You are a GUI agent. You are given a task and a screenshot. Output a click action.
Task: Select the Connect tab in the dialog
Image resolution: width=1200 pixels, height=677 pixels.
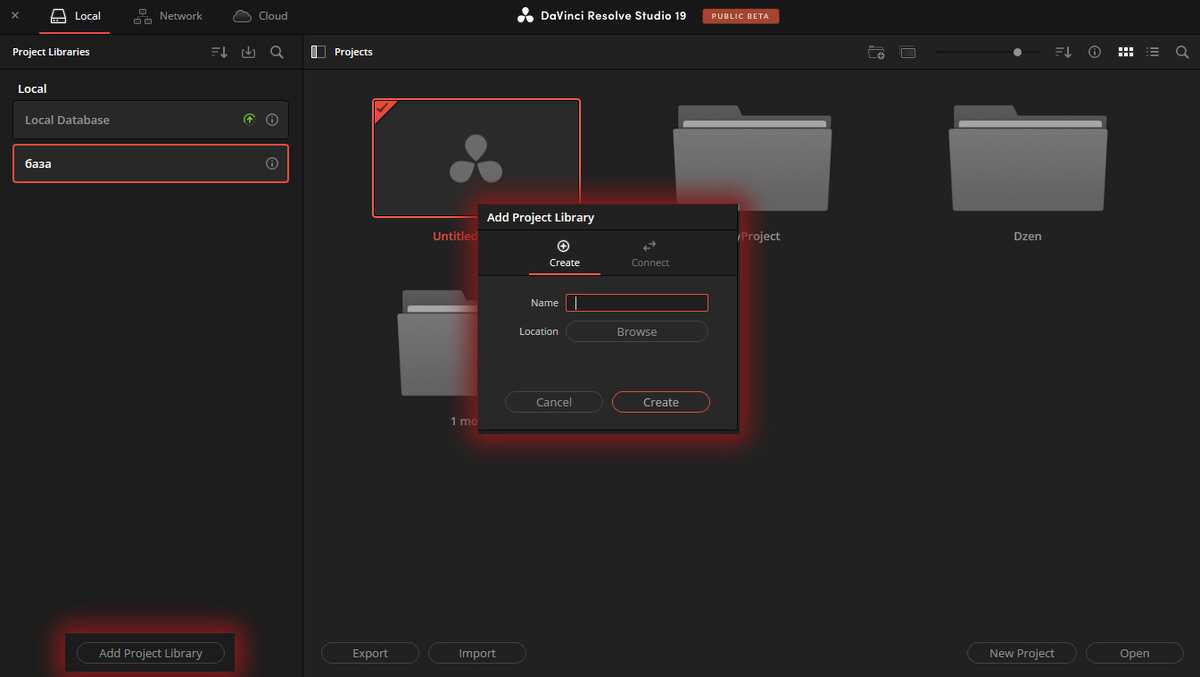650,253
